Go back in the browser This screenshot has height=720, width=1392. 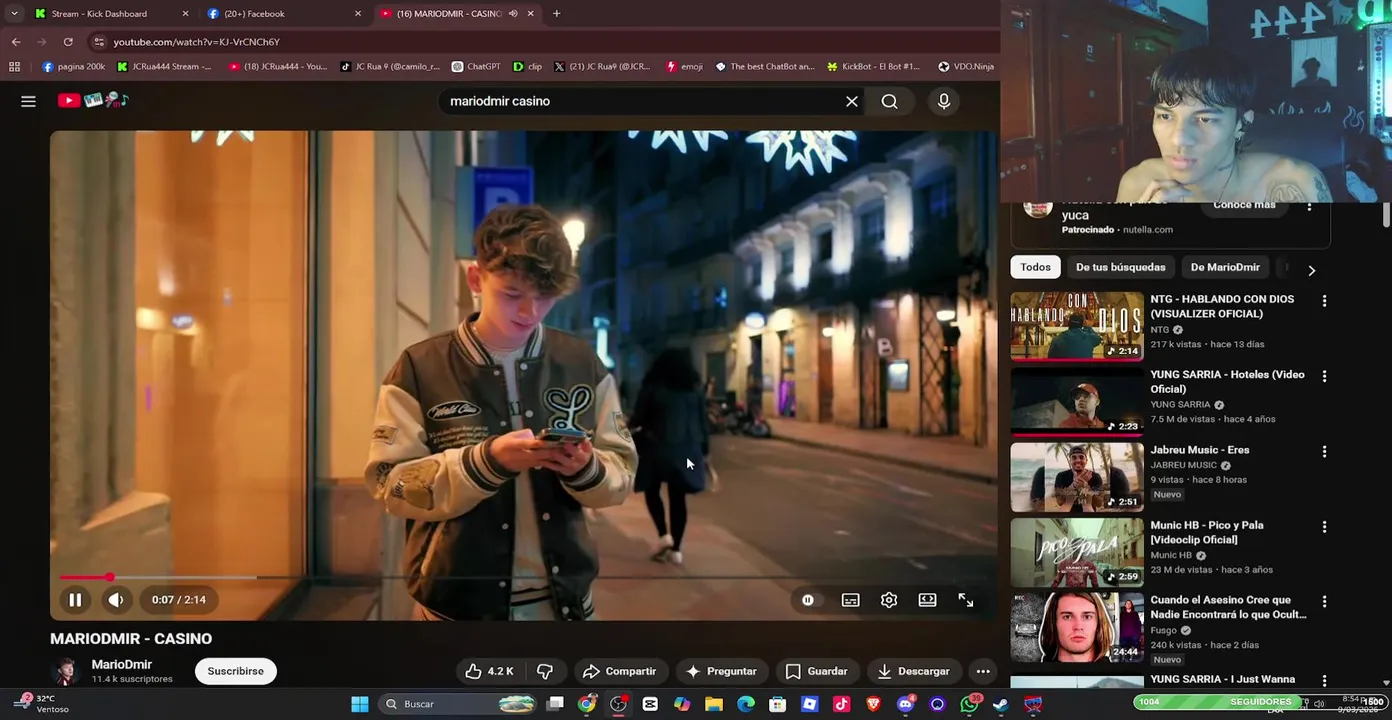[16, 42]
